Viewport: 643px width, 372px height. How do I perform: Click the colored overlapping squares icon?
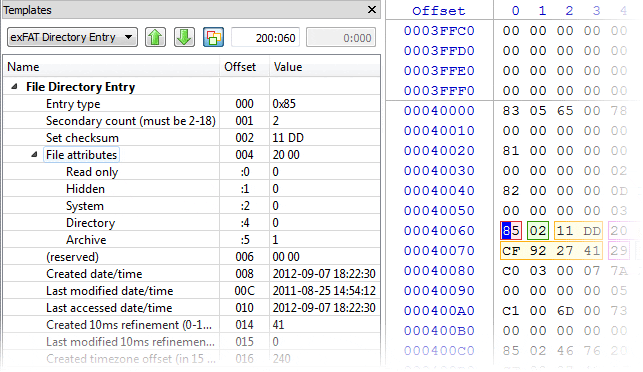click(x=213, y=37)
